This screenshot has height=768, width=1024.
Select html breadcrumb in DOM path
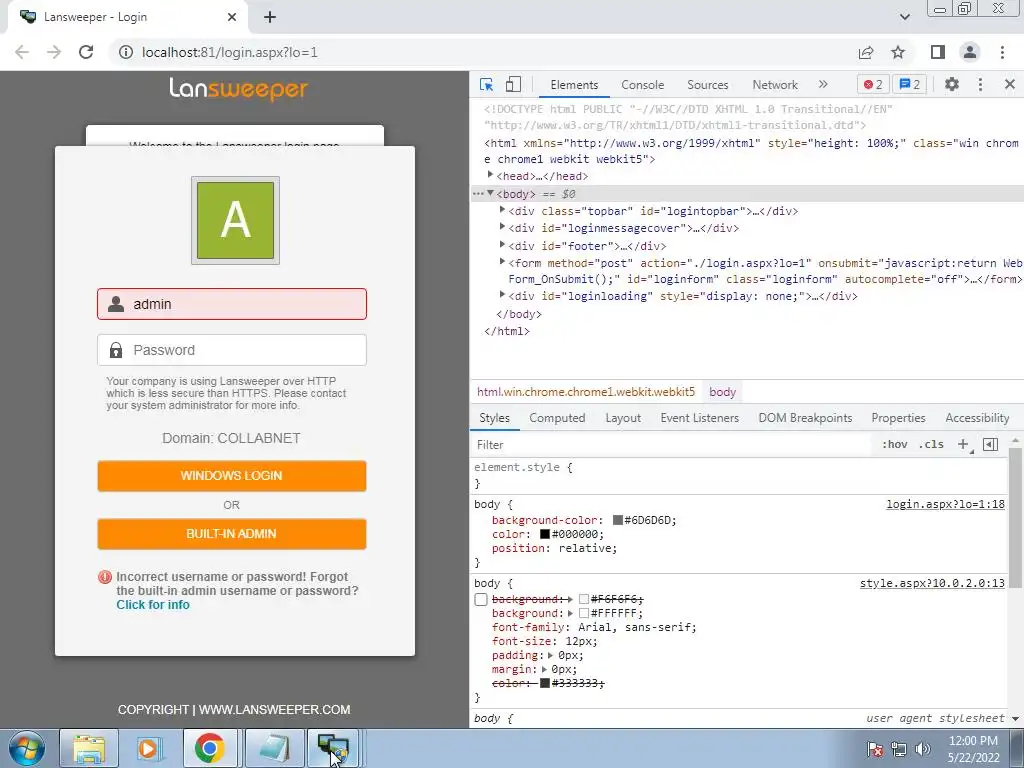click(586, 392)
